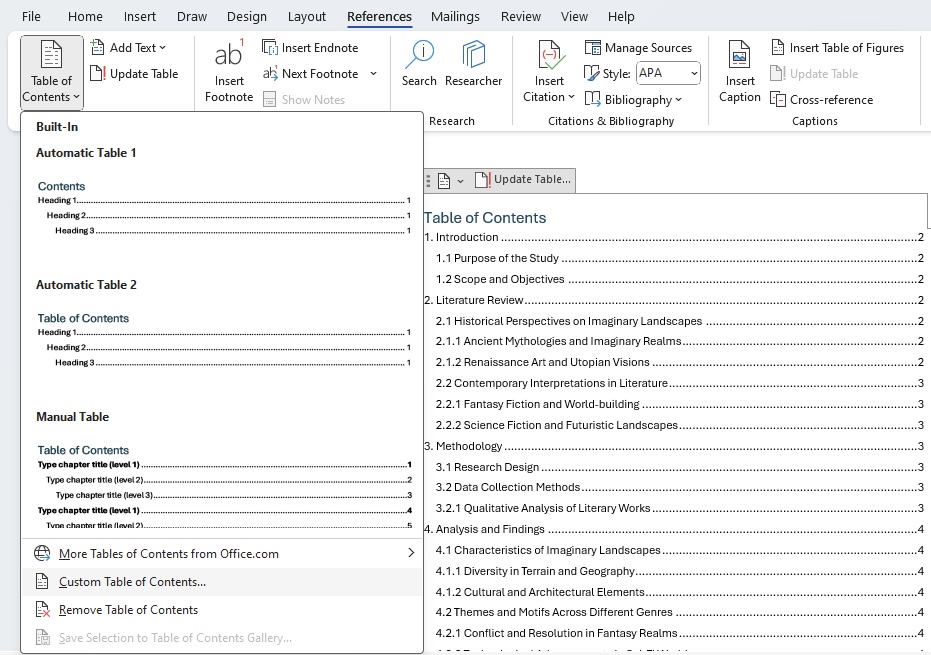Click Insert Table of Figures
This screenshot has width=931, height=655.
[x=837, y=48]
